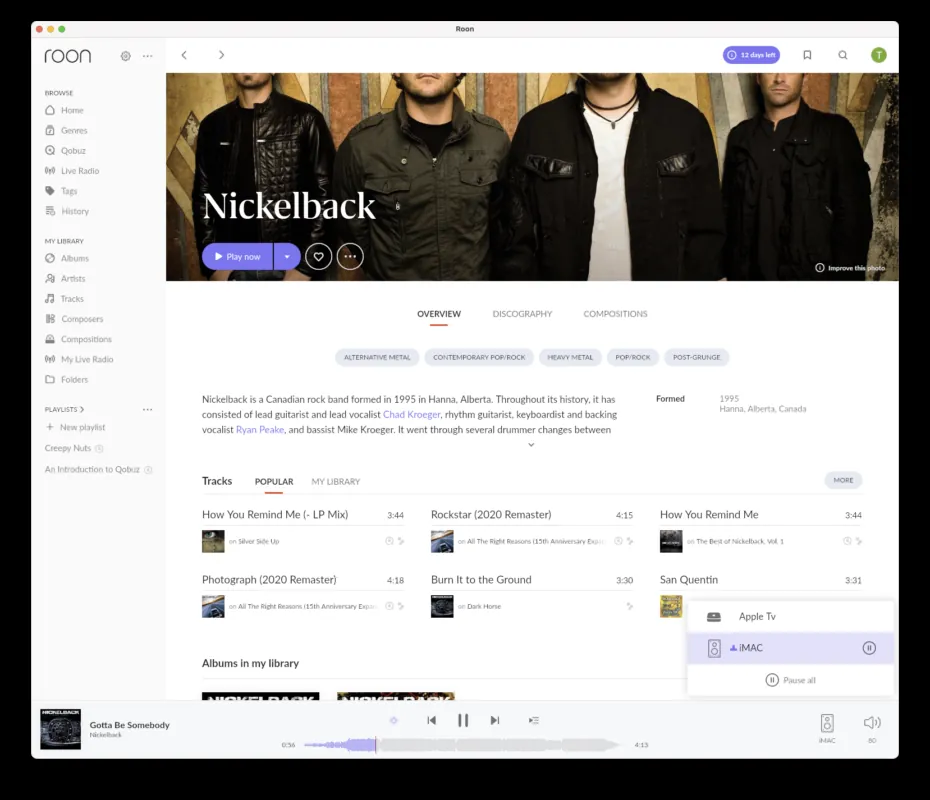Screen dimensions: 930x800
Task: Select the My Library tracks tab
Action: 335,482
